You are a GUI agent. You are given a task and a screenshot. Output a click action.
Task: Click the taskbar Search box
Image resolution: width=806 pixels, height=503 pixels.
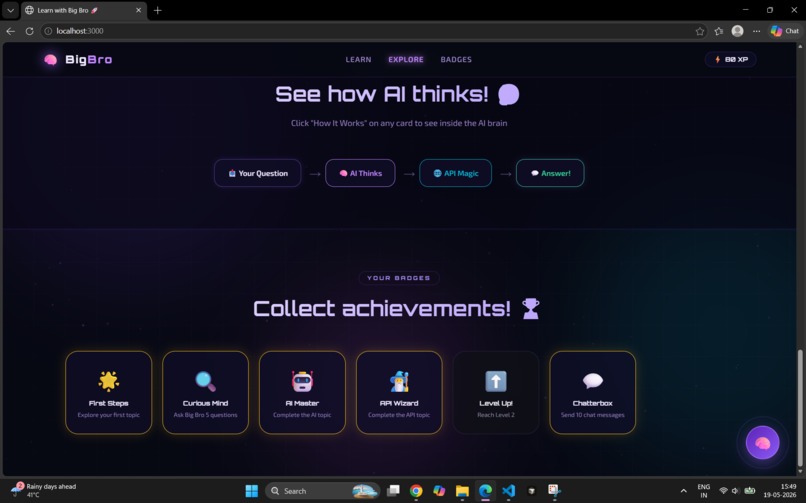coord(322,491)
